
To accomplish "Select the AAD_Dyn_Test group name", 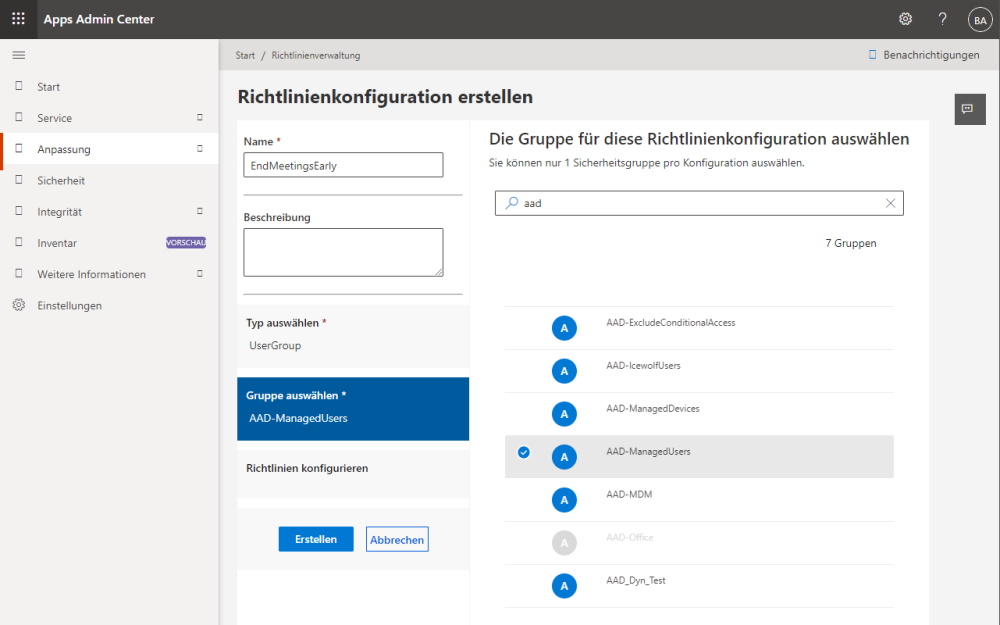I will [x=635, y=580].
